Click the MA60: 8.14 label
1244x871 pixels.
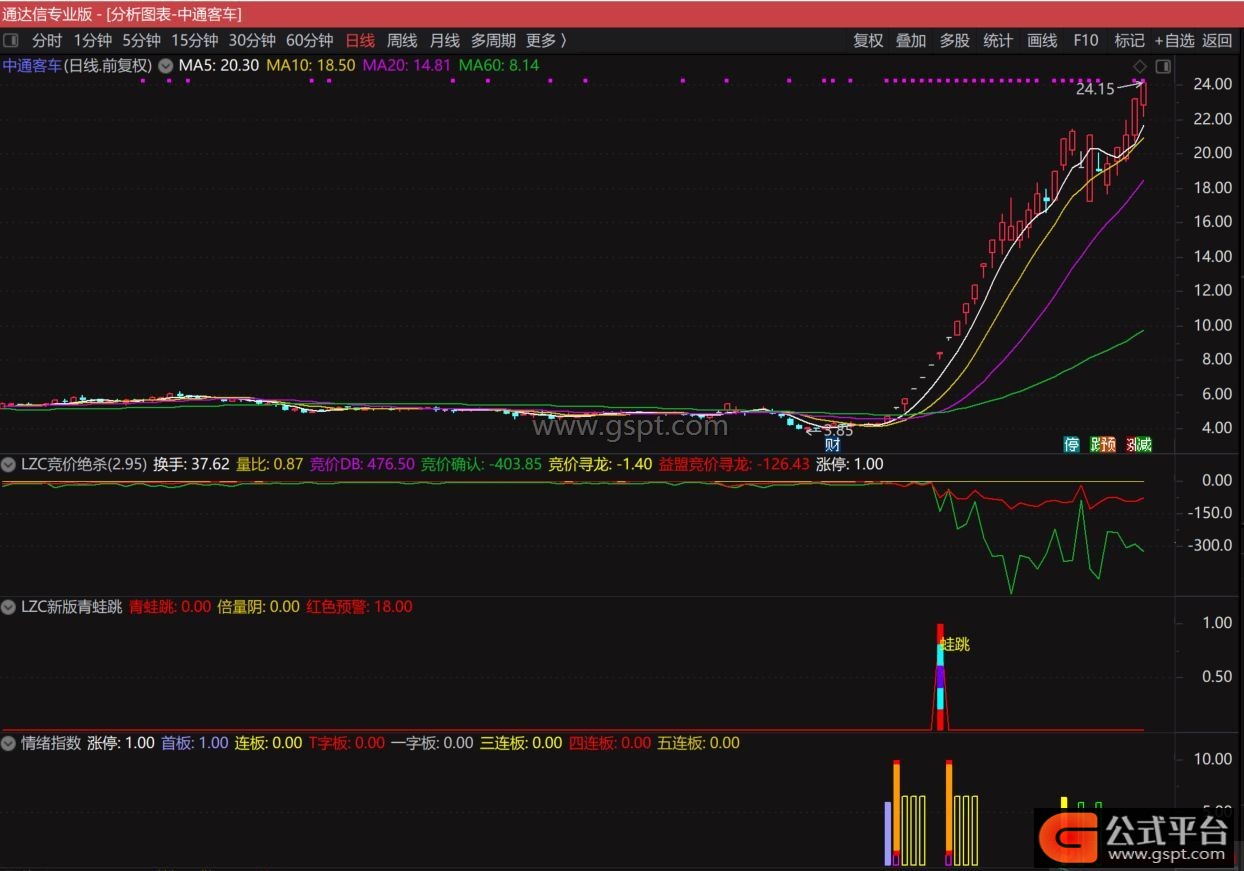(499, 66)
